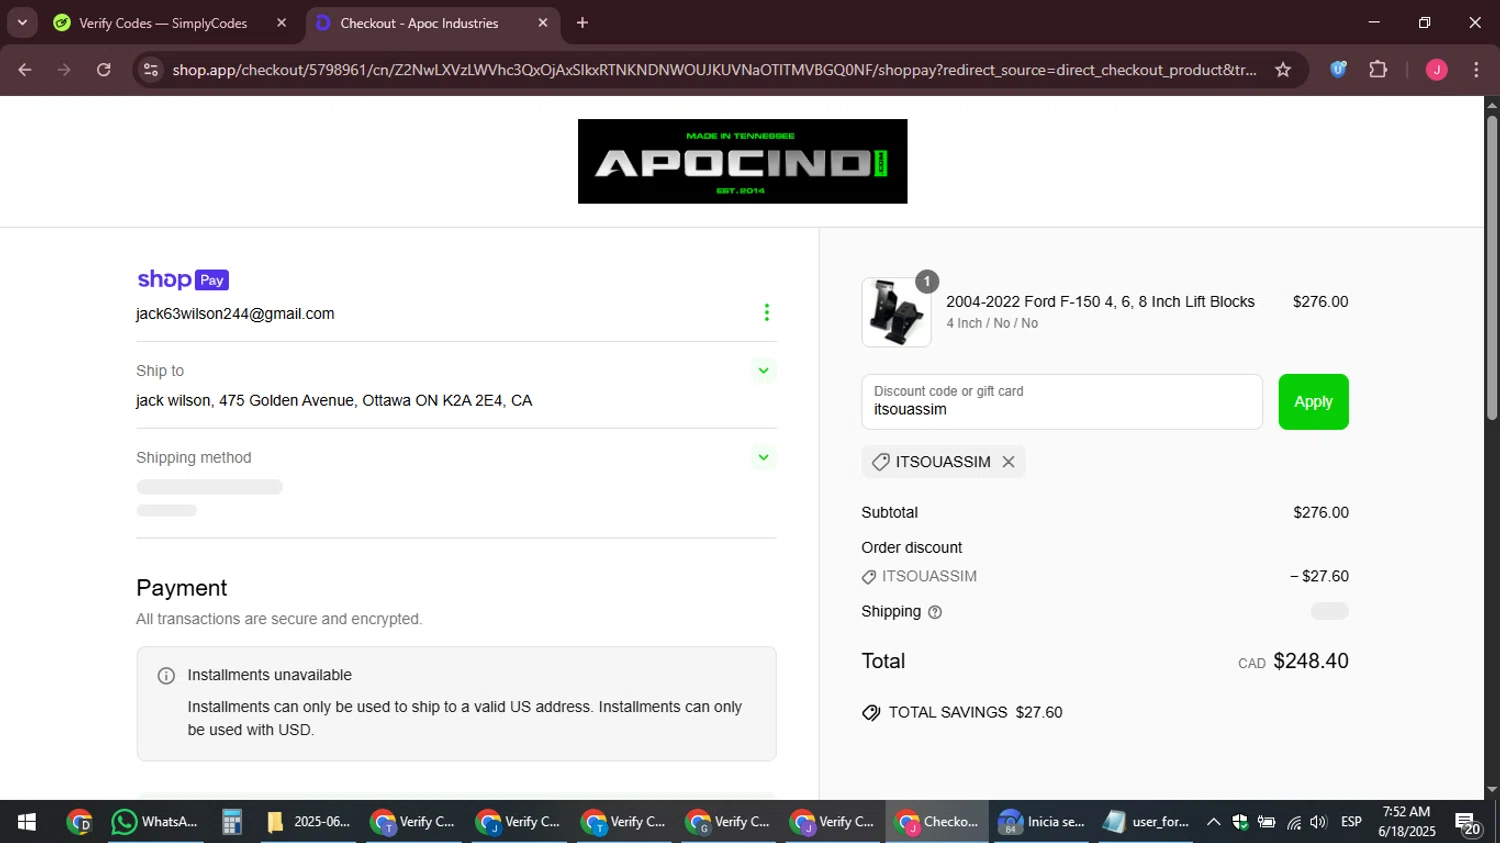Viewport: 1500px width, 843px height.
Task: View site information icon in address bar
Action: pos(151,70)
